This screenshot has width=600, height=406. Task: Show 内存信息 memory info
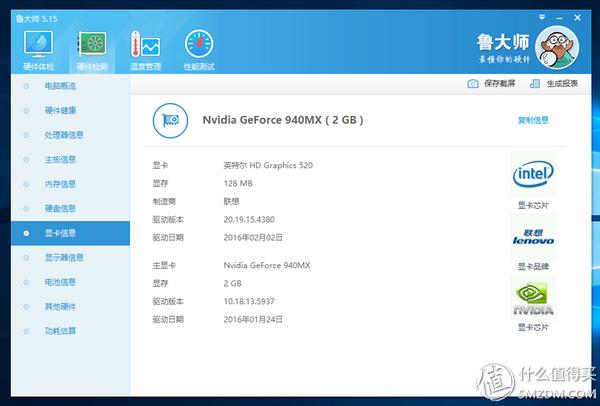tap(60, 184)
